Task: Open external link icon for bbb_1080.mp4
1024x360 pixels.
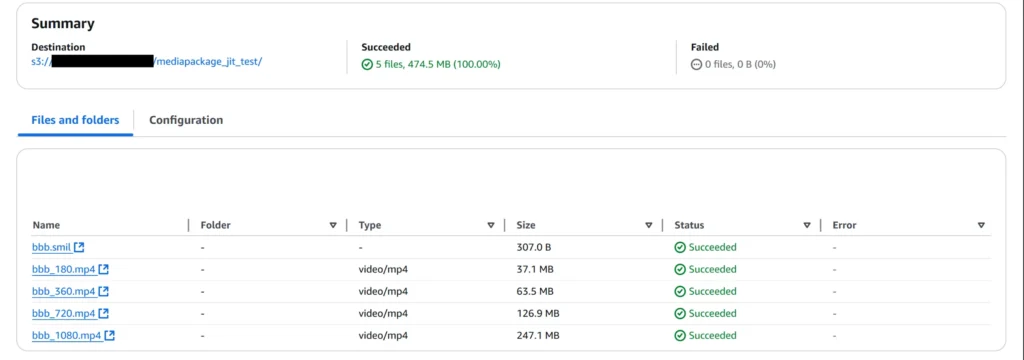Action: [x=110, y=335]
